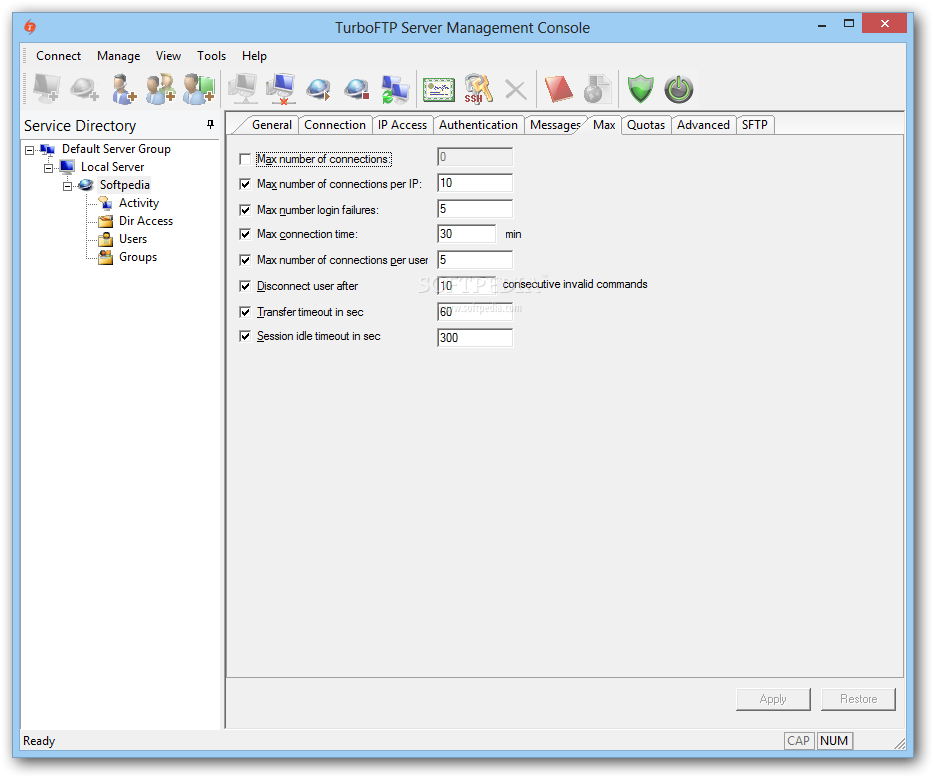Click the Groups tree icon
Viewport: 934px width, 778px height.
(106, 257)
